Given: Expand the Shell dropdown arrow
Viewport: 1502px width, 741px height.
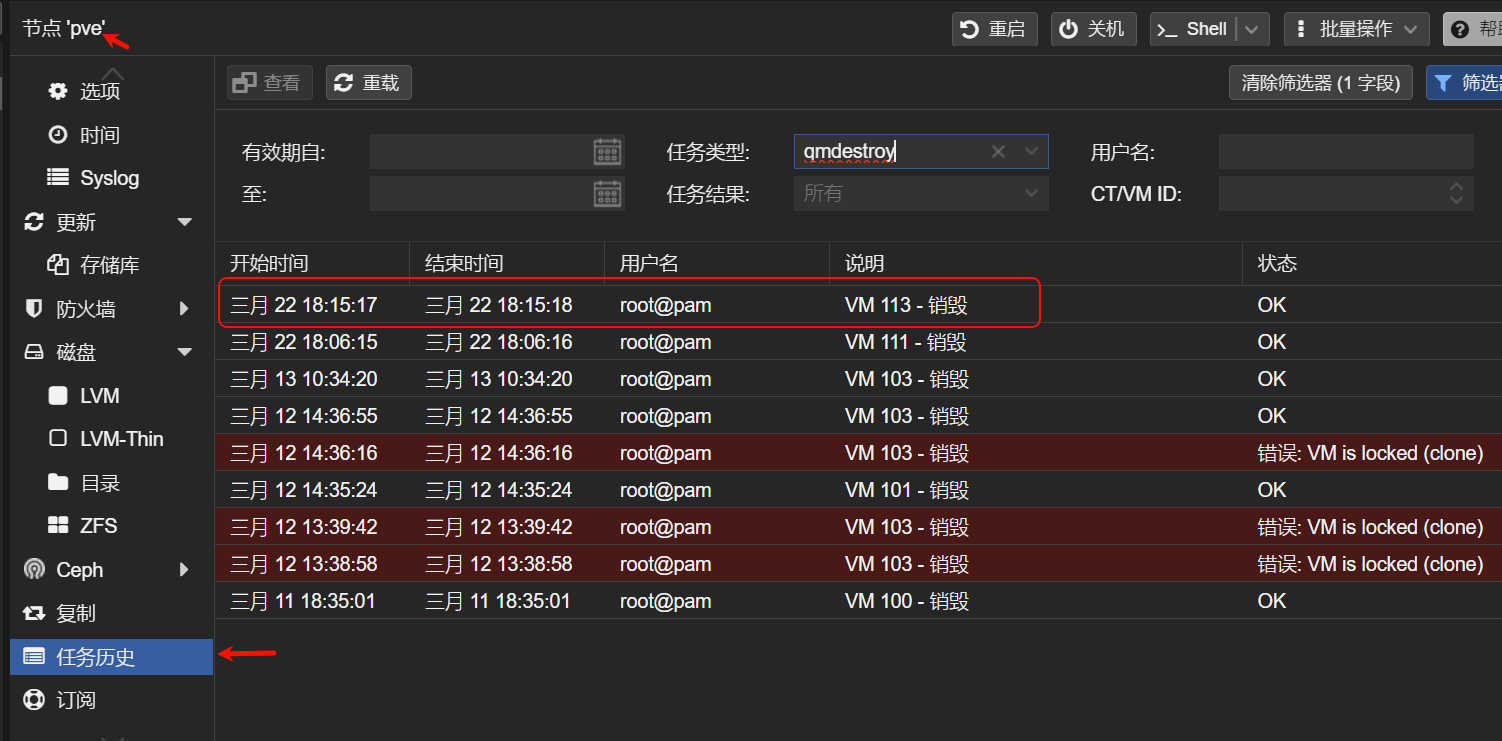Looking at the screenshot, I should tap(1253, 29).
